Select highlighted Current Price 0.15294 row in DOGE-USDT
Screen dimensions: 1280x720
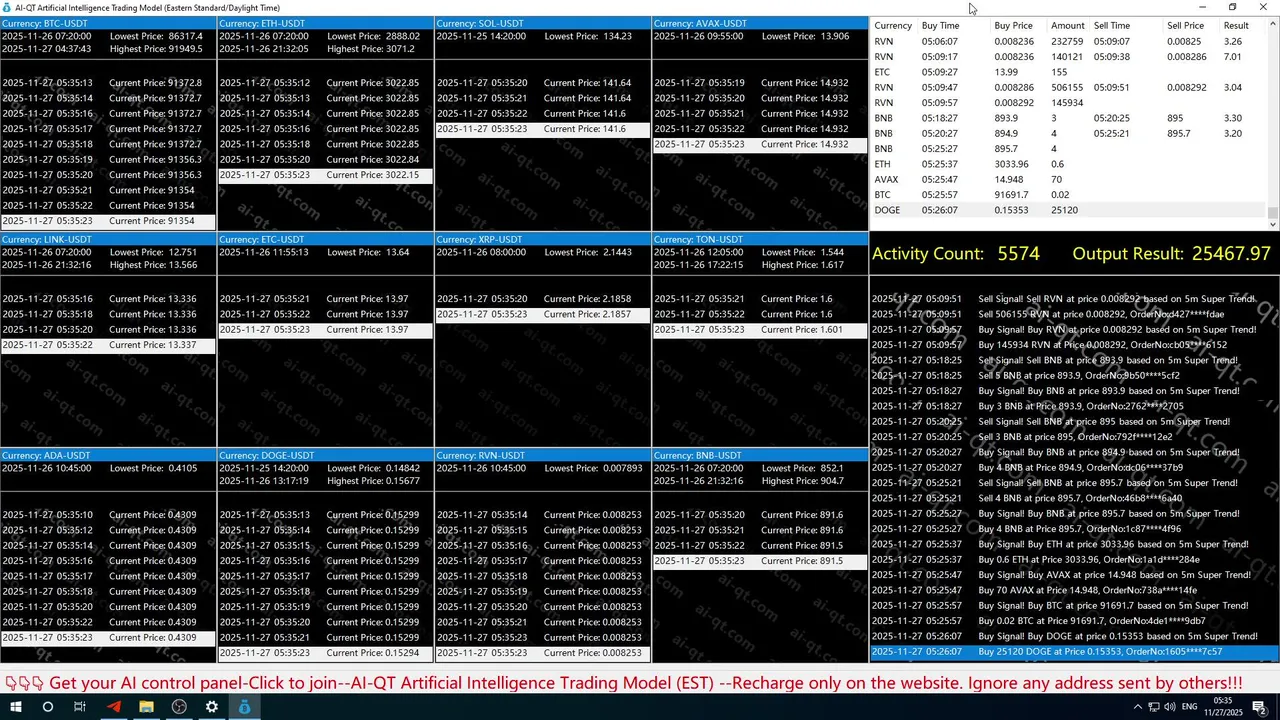click(325, 653)
